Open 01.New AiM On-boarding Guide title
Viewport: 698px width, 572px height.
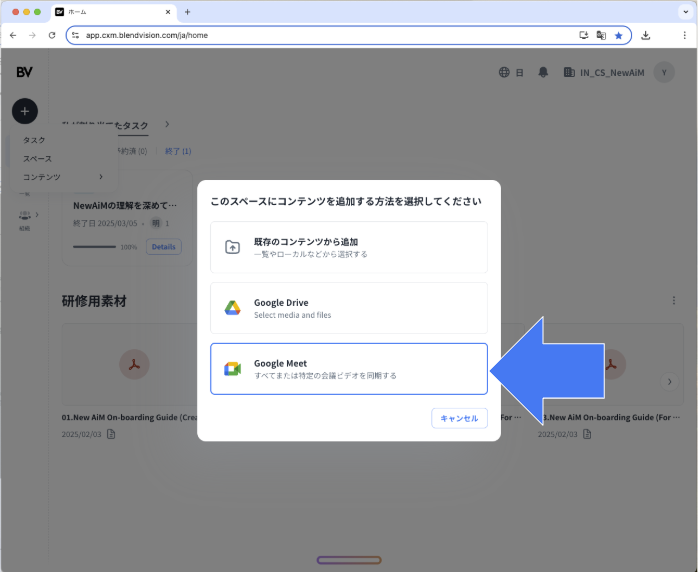click(130, 418)
